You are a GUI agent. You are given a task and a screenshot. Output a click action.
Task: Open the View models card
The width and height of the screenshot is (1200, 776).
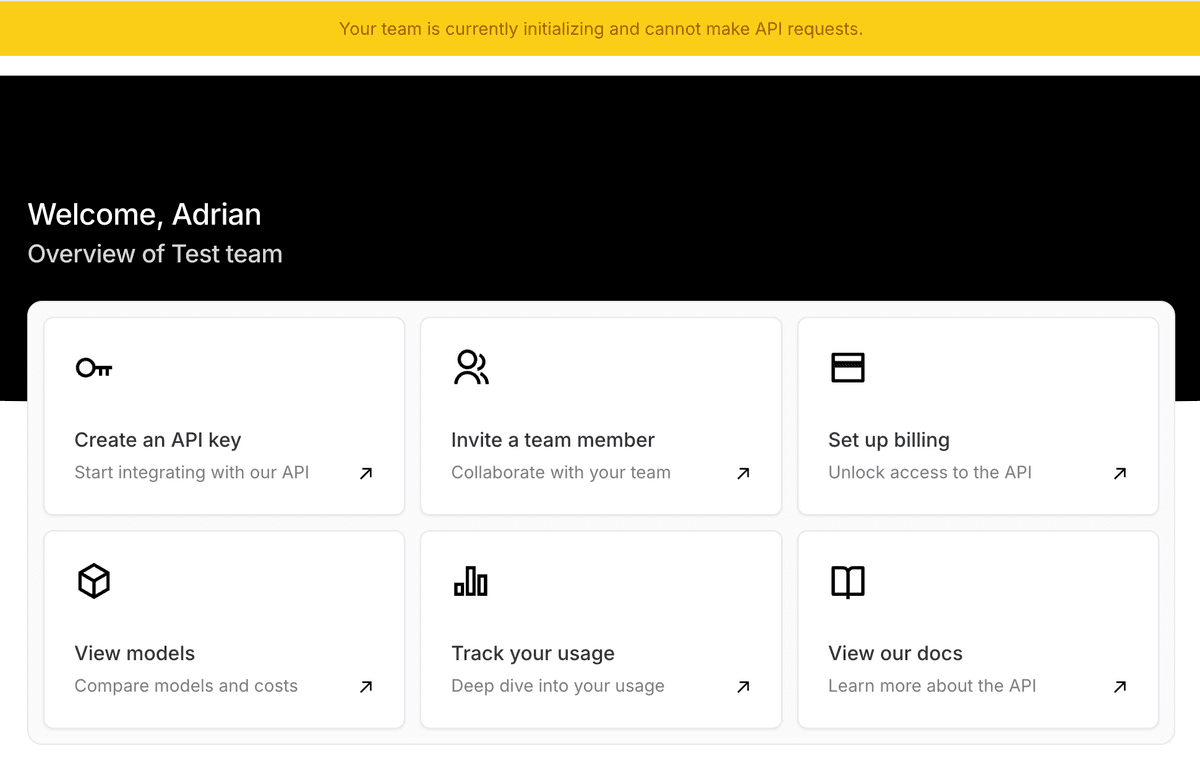pyautogui.click(x=223, y=629)
